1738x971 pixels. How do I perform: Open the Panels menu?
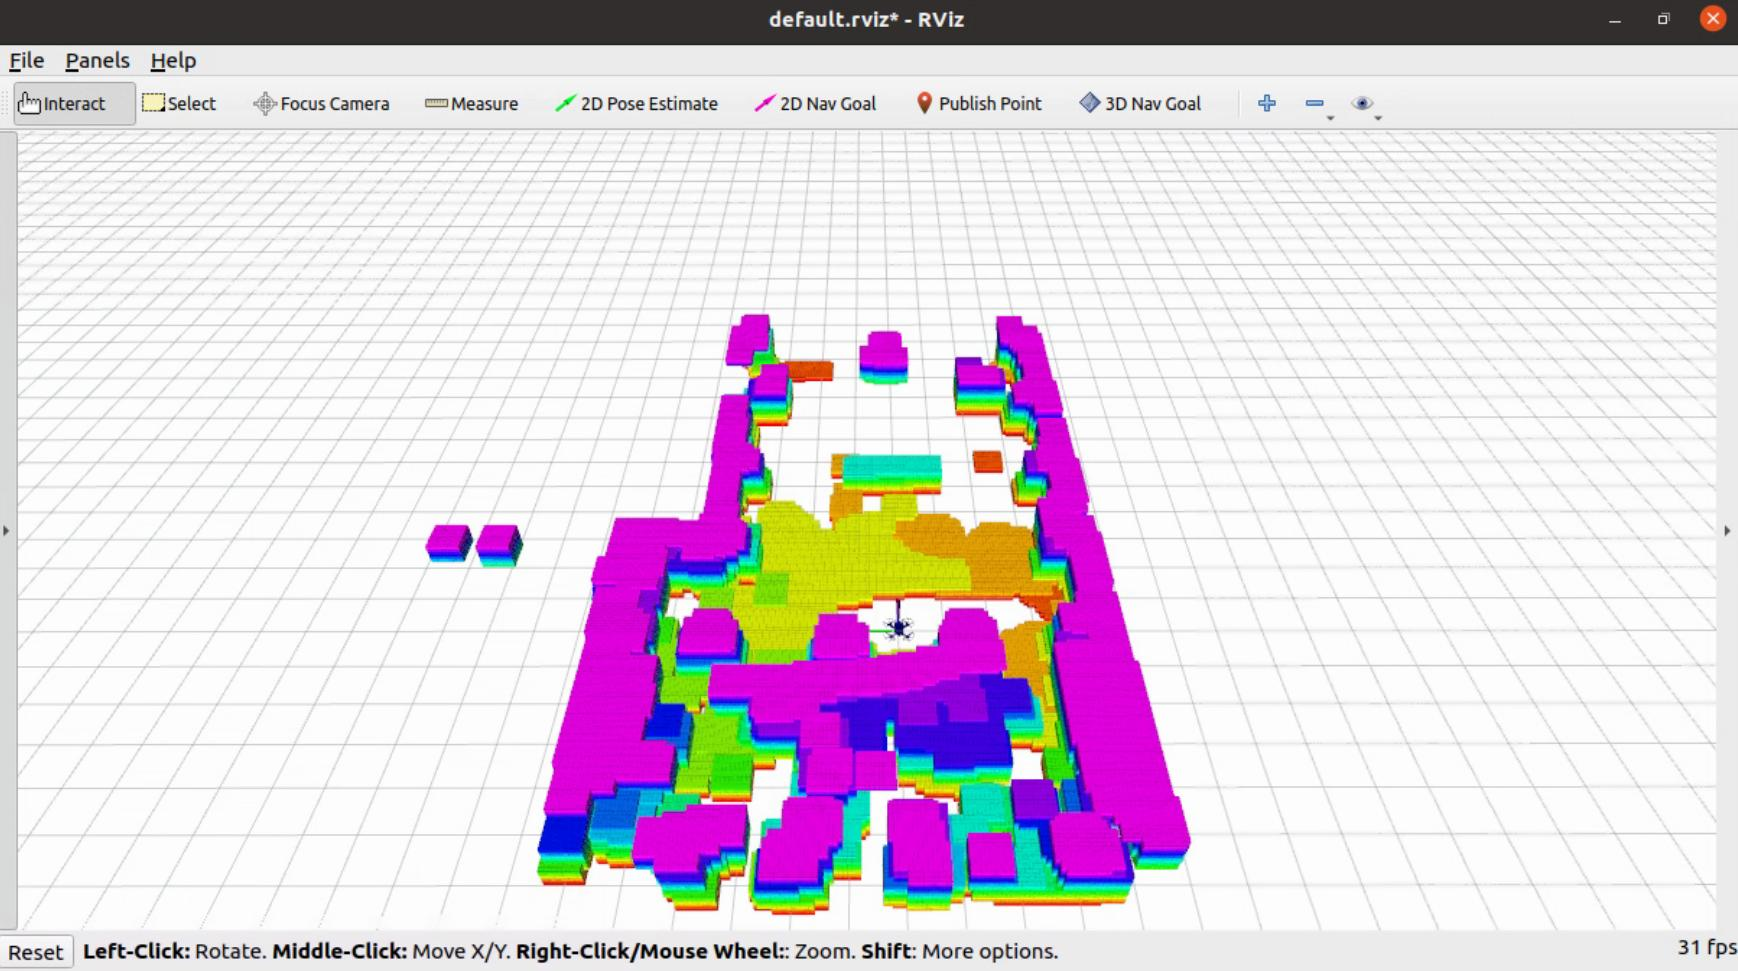coord(97,60)
